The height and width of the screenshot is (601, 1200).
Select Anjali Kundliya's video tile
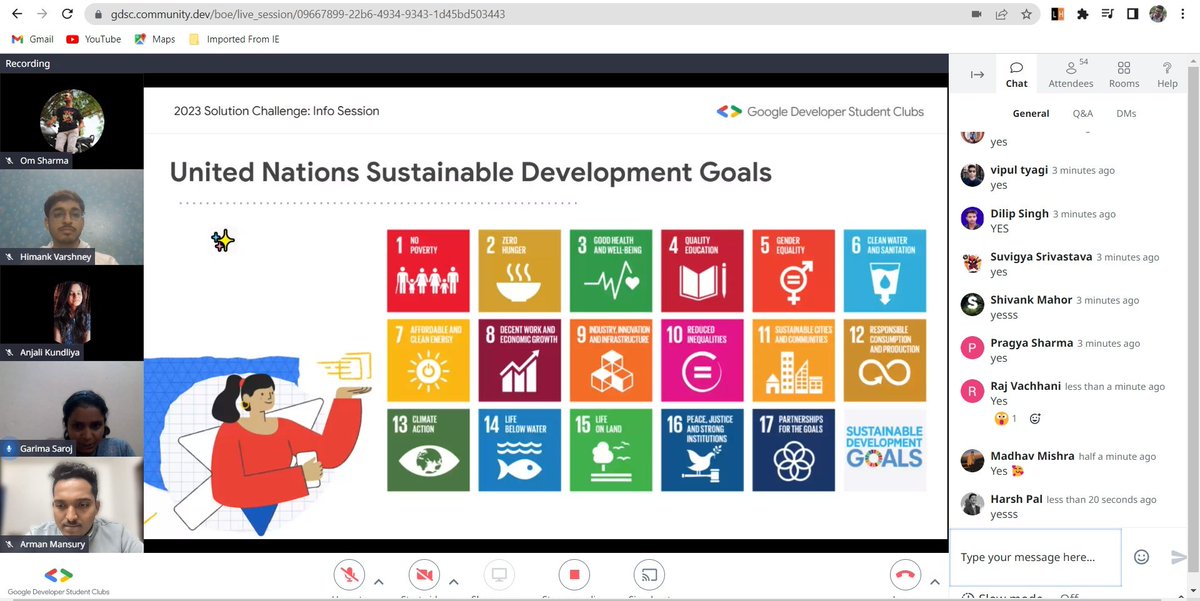[72, 313]
